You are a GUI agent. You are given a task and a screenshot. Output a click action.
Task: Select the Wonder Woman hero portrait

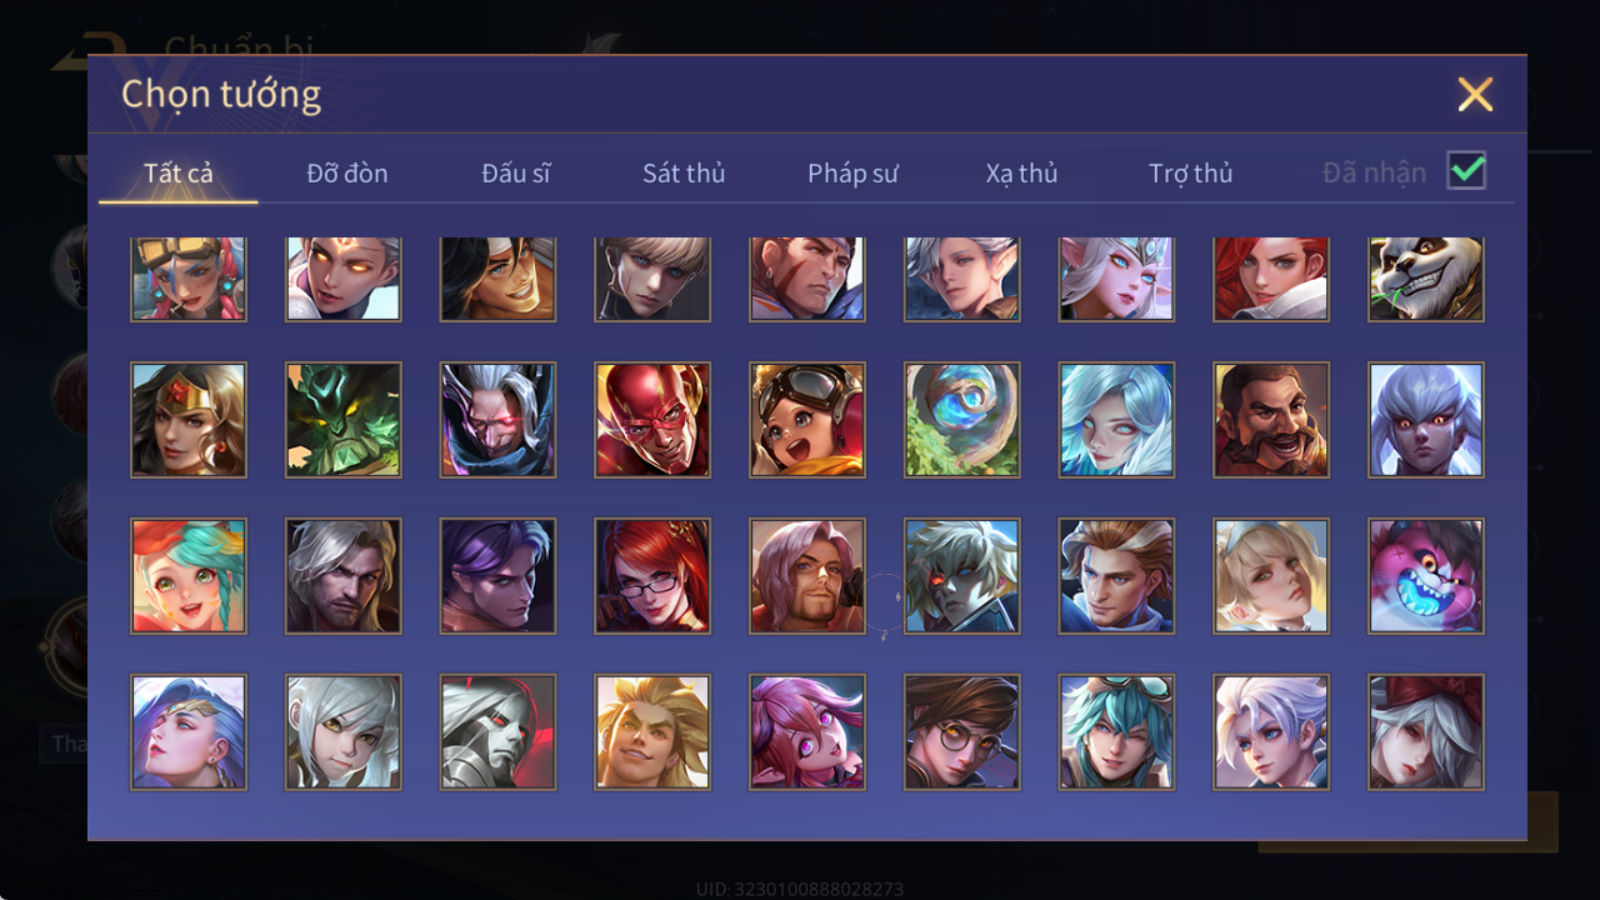point(188,420)
